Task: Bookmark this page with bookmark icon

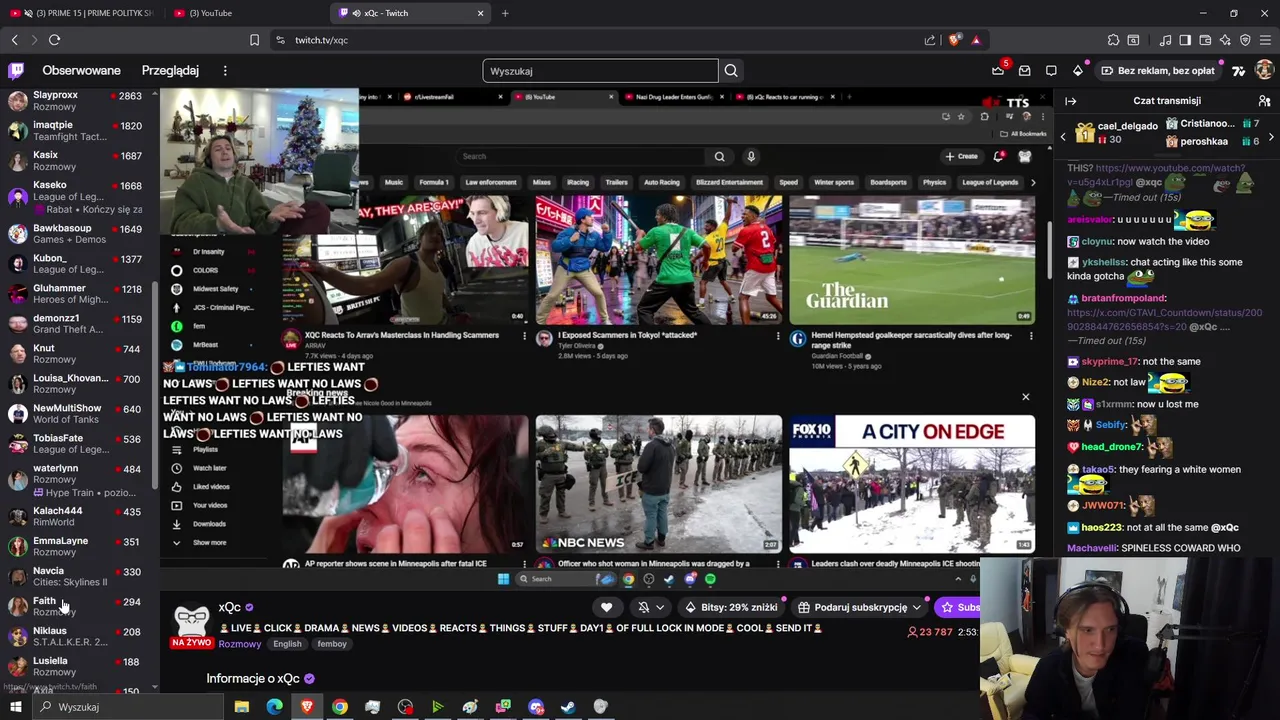Action: (254, 40)
